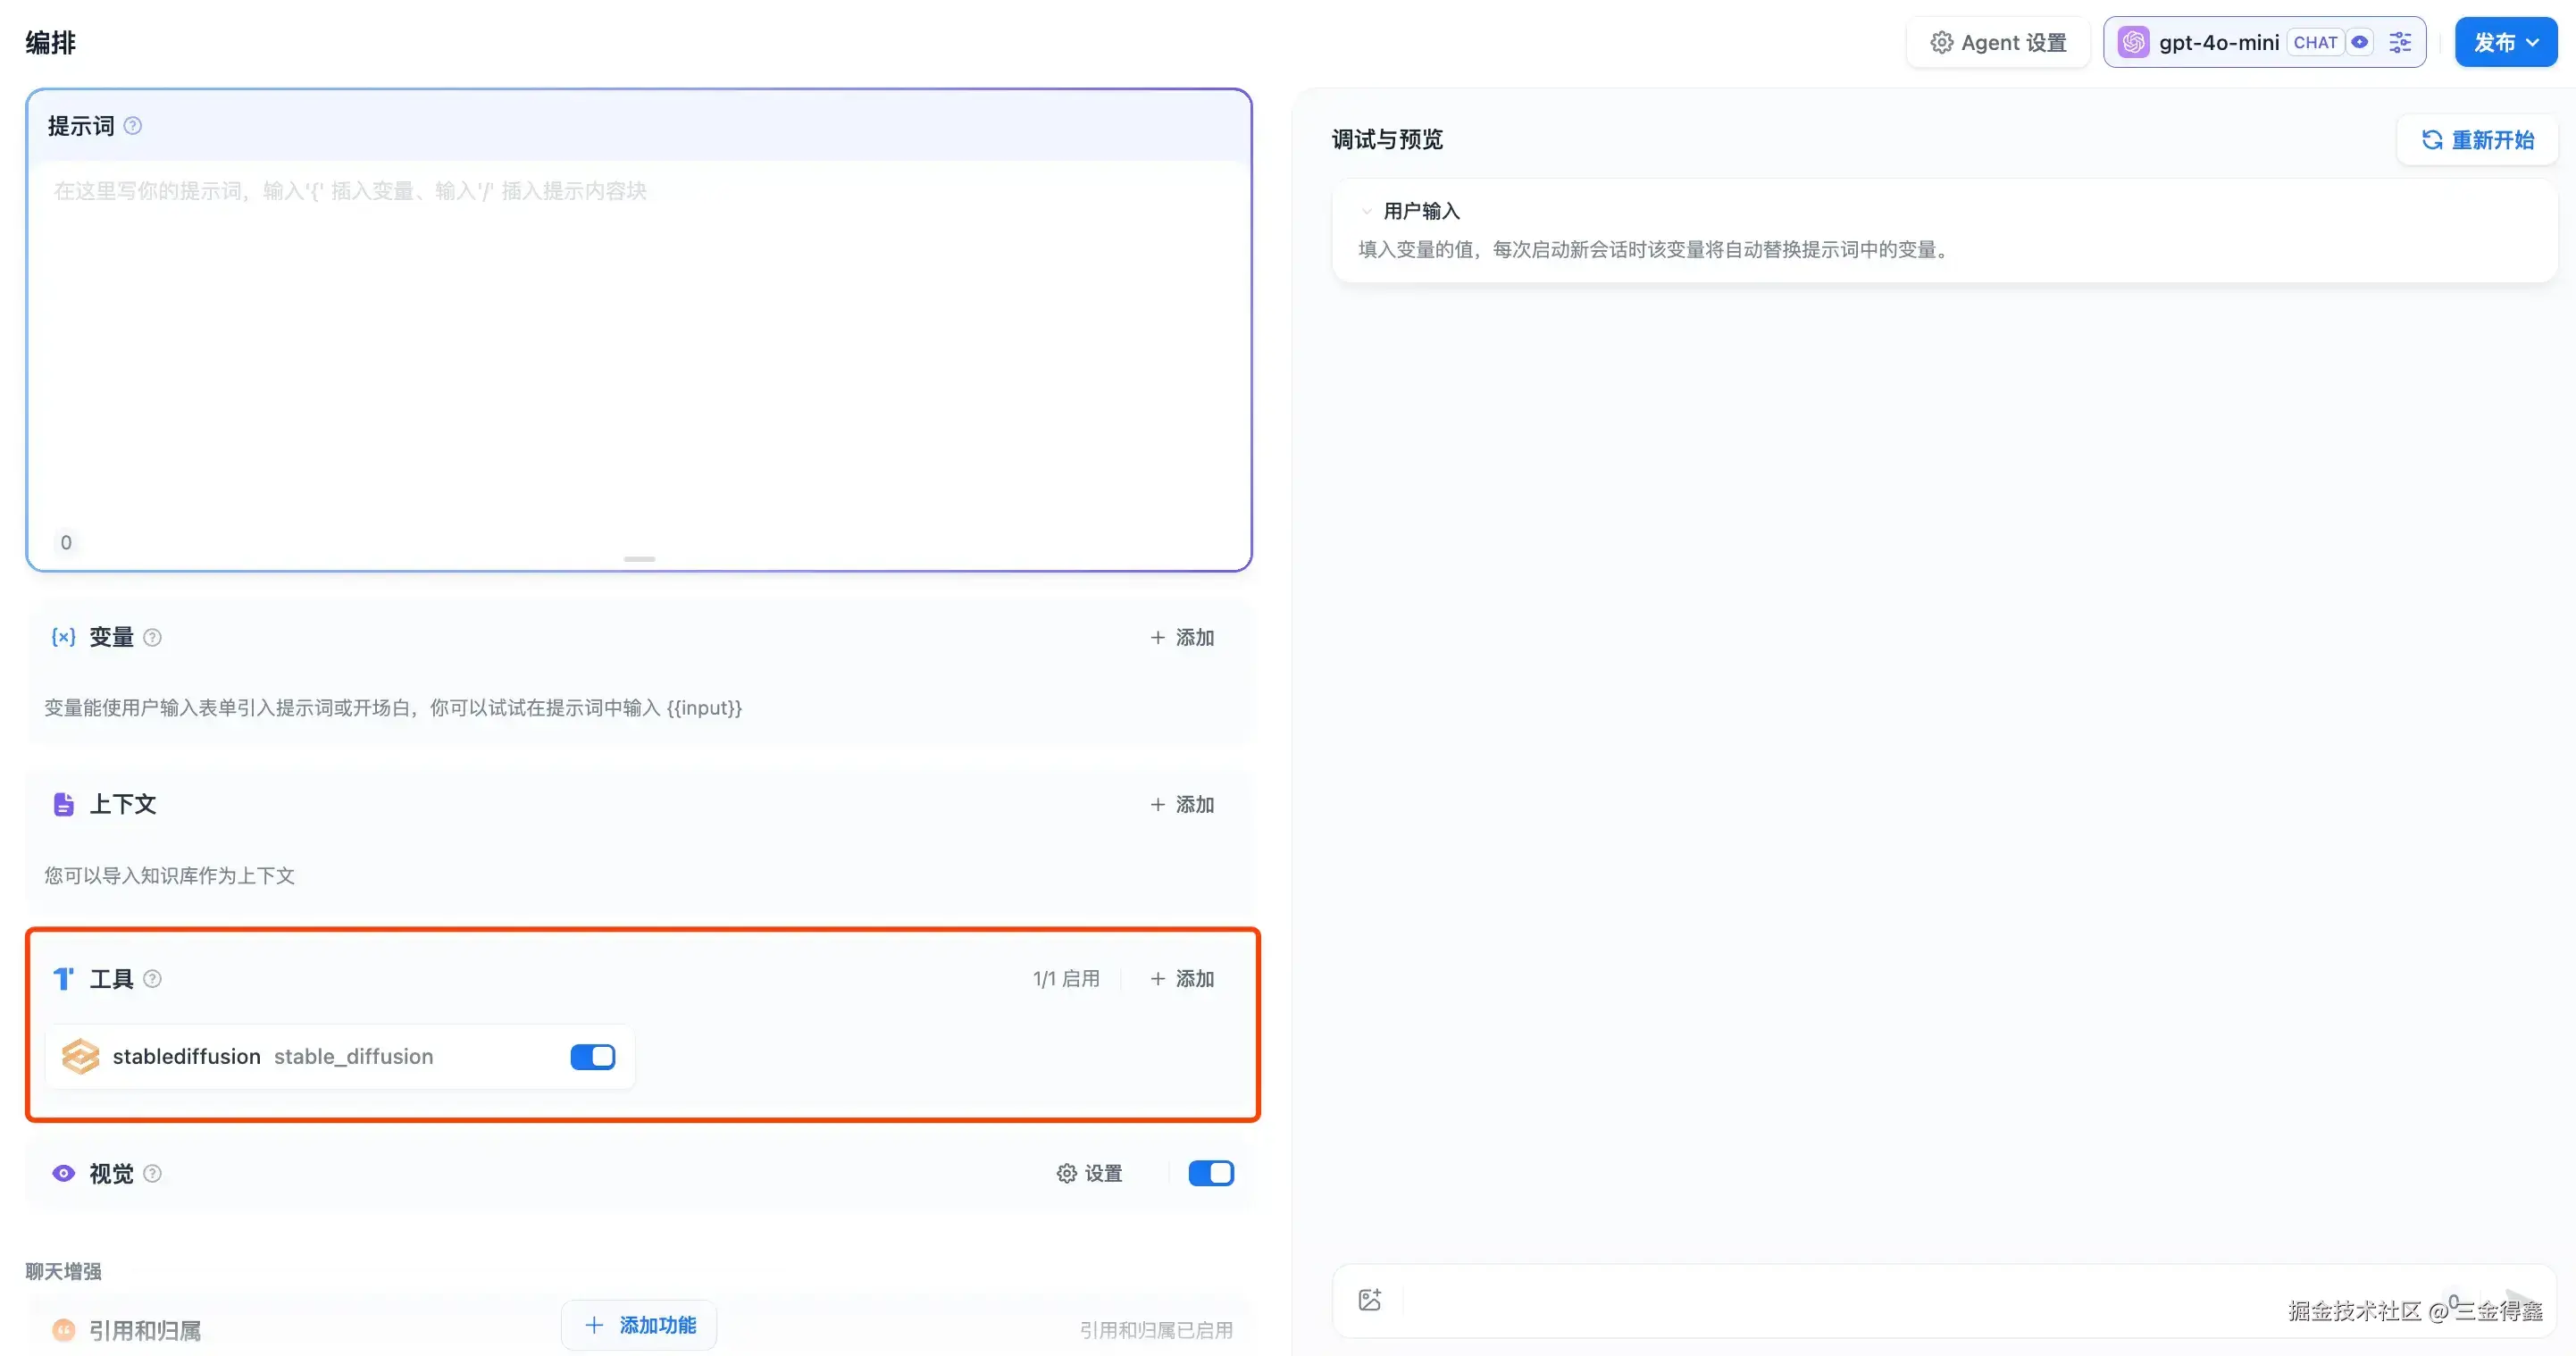Open the gpt-4o-mini model selector
This screenshot has height=1356, width=2576.
coord(2218,43)
